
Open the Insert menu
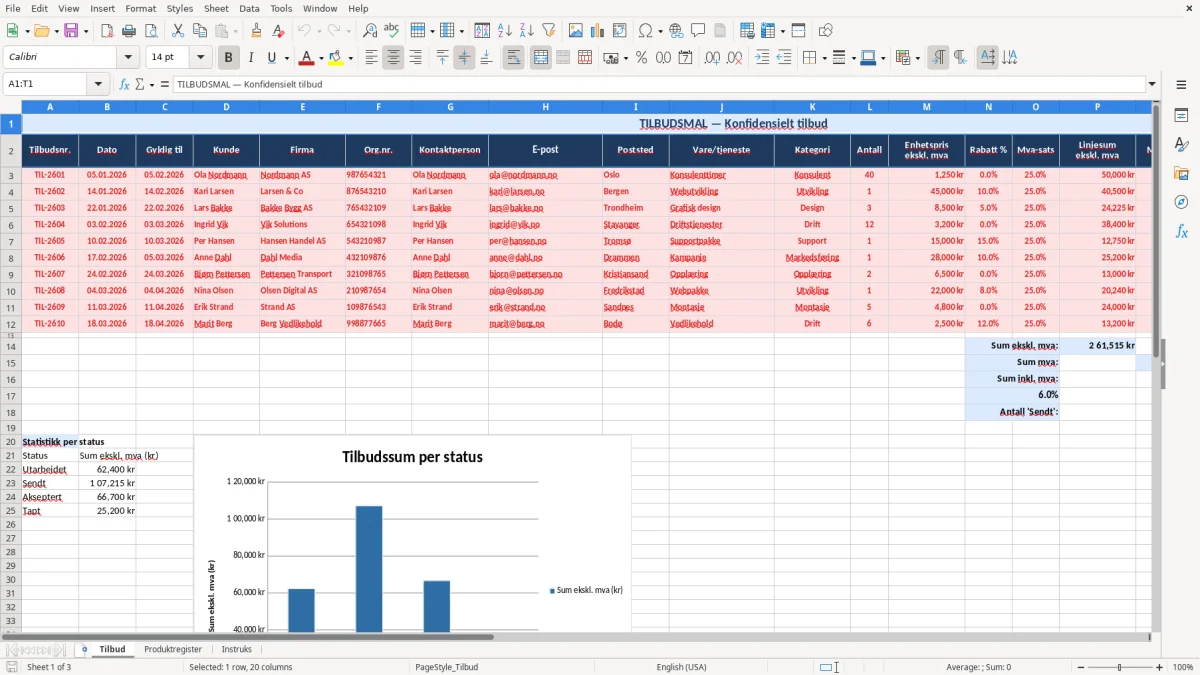coord(102,8)
